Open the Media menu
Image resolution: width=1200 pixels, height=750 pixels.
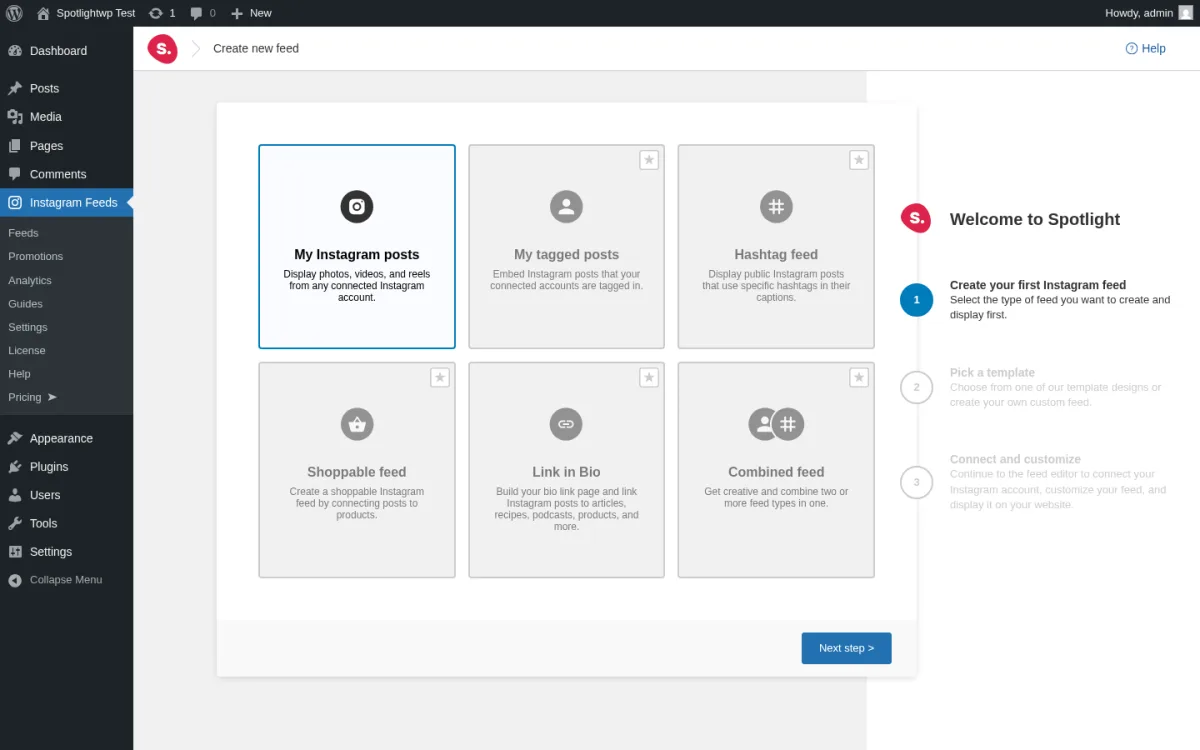point(66,117)
